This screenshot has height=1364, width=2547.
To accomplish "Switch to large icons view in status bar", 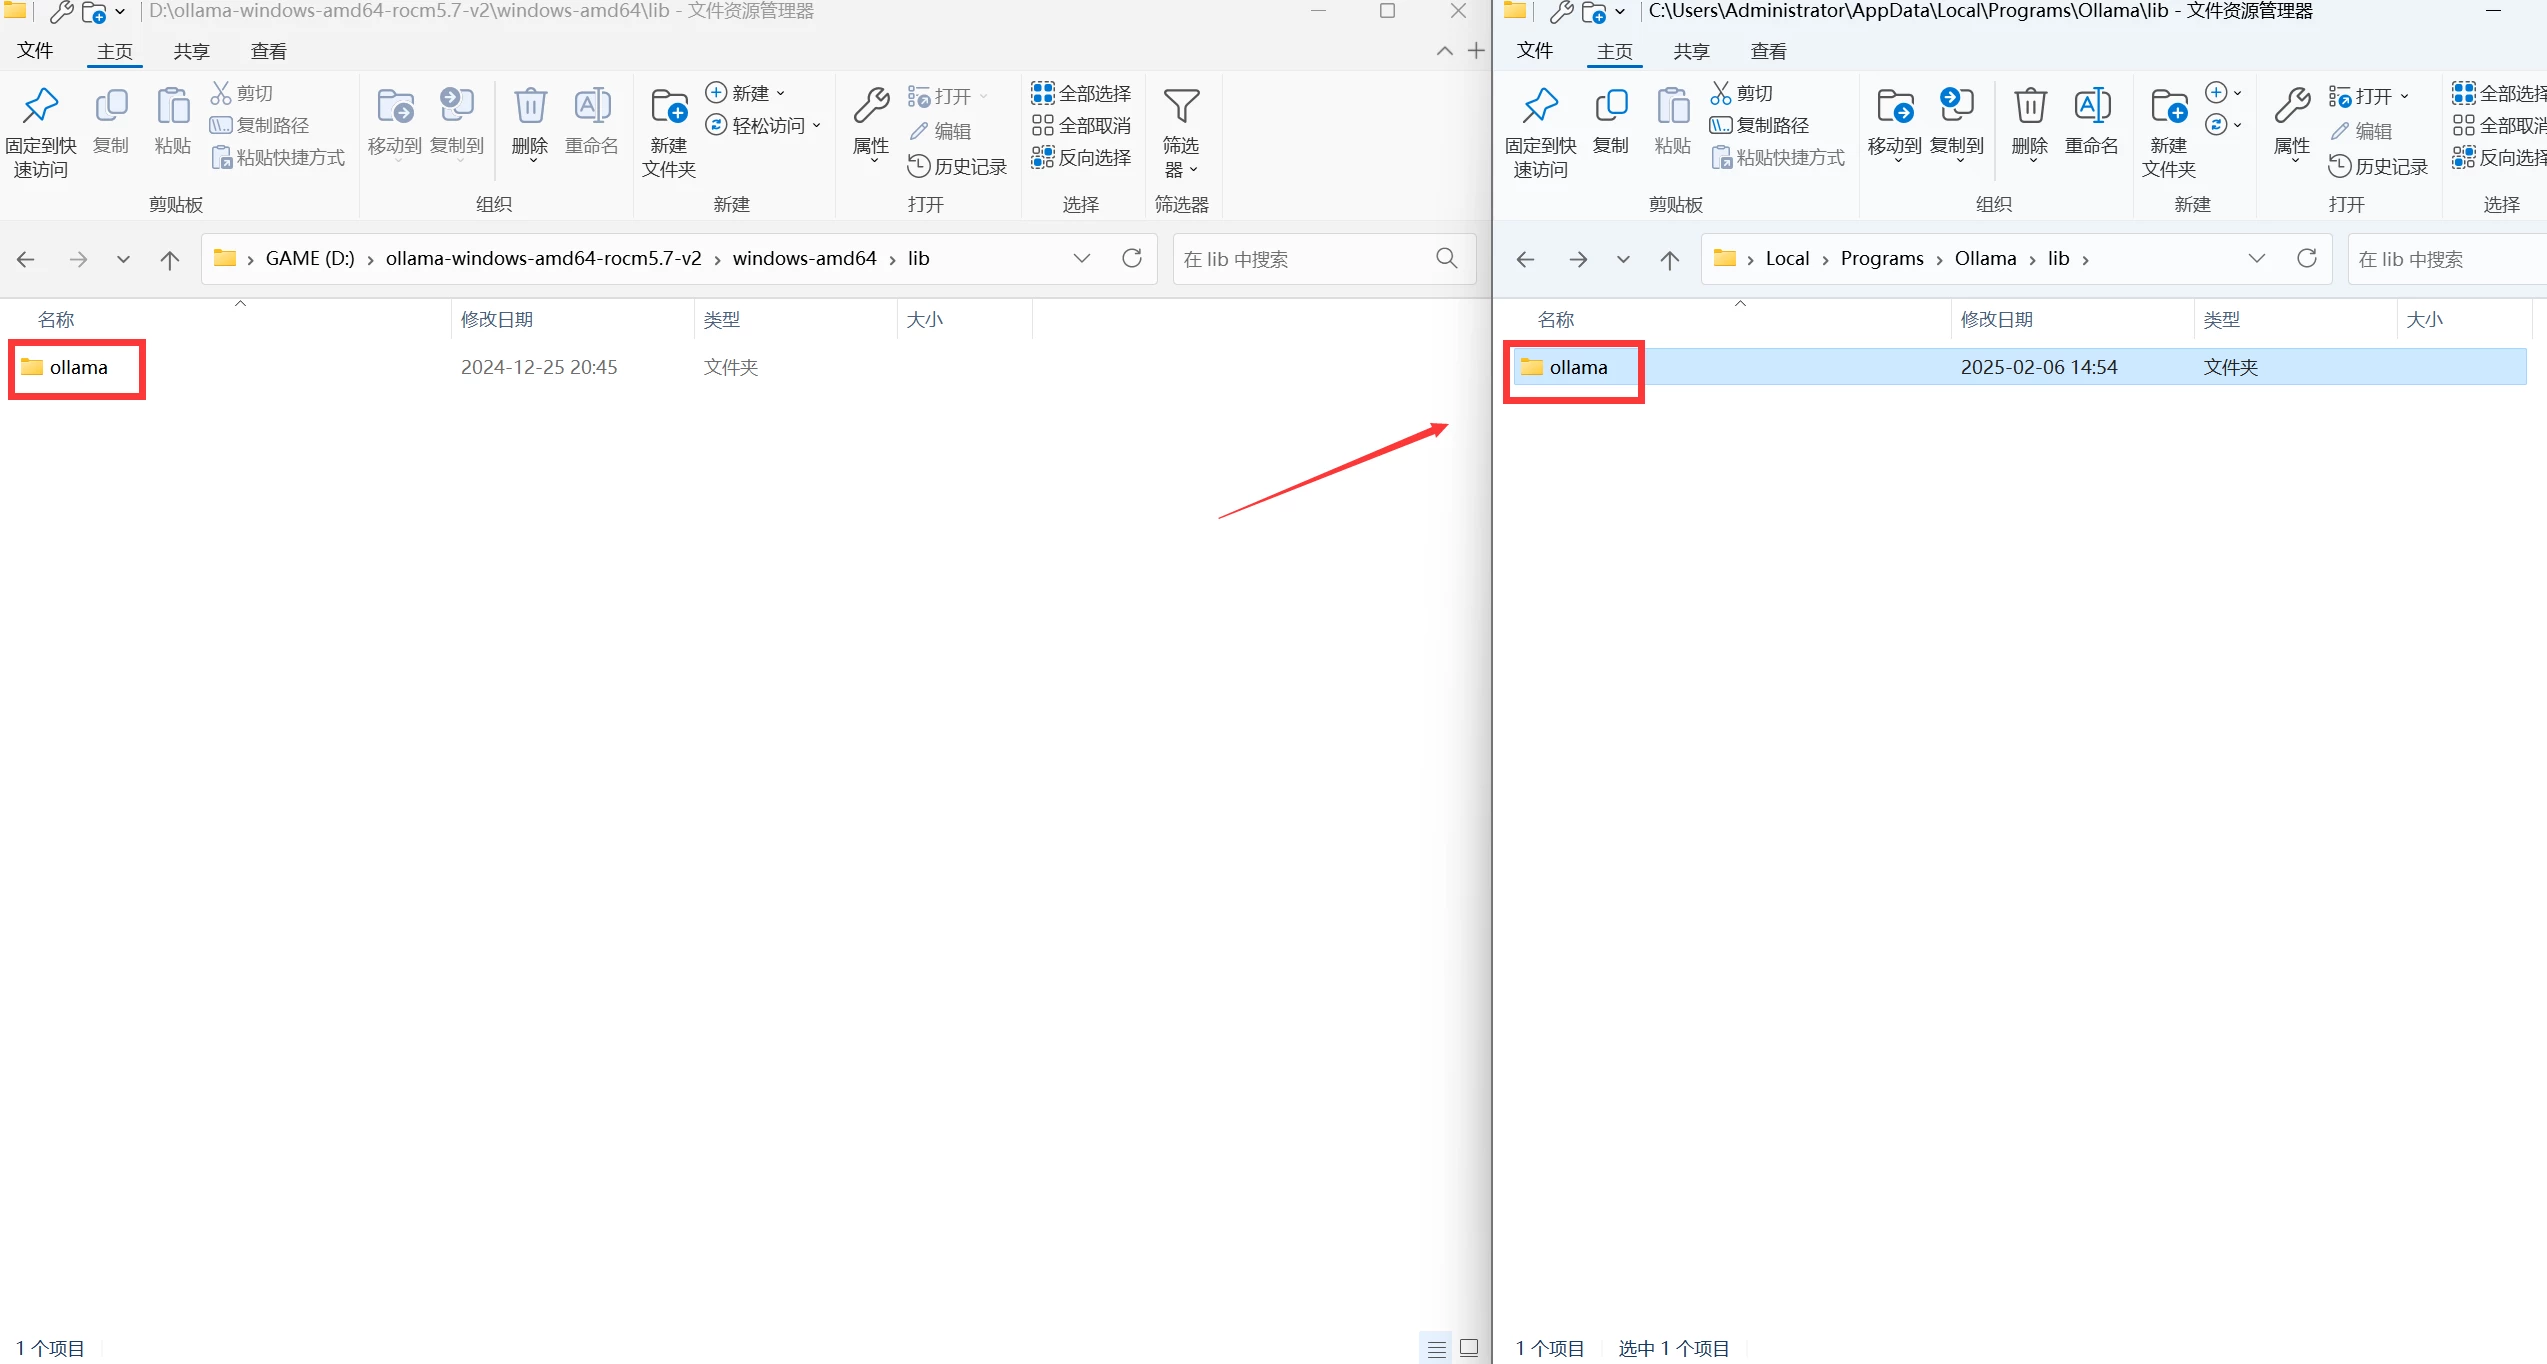I will click(x=1468, y=1348).
